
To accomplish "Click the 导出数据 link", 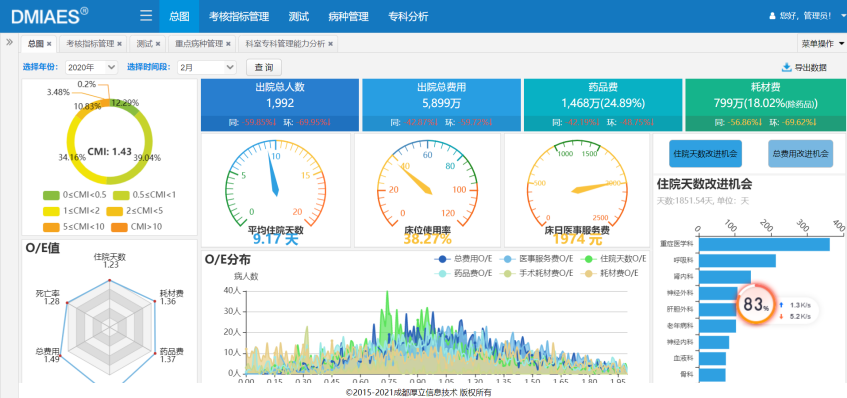I will 804,68.
